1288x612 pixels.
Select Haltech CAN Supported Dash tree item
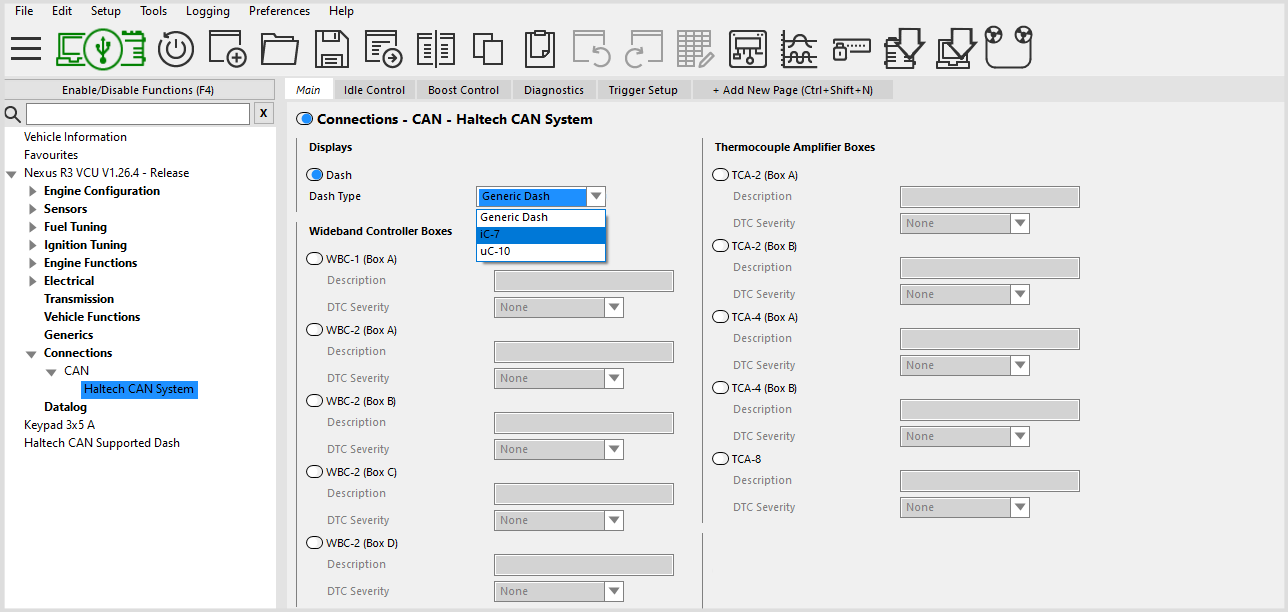pos(102,443)
